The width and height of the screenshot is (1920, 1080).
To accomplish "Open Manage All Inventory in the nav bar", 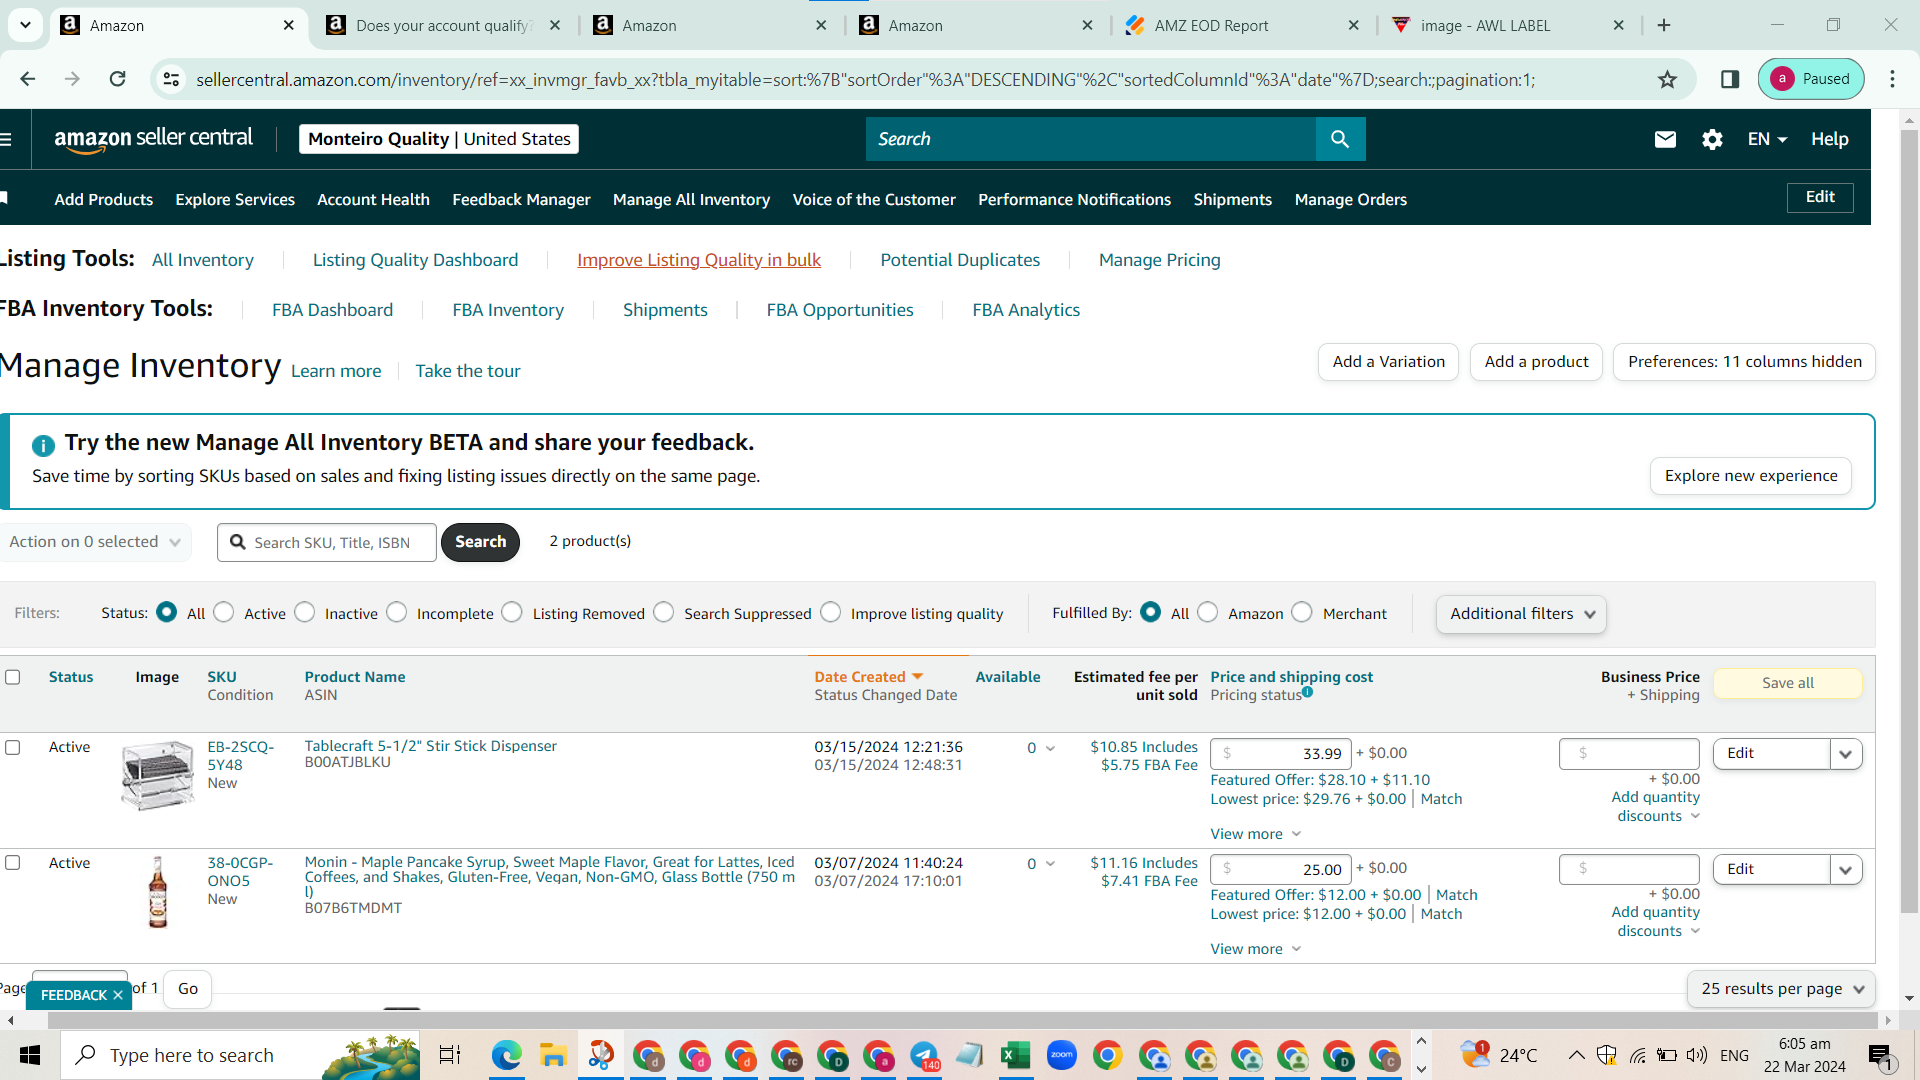I will [x=691, y=200].
